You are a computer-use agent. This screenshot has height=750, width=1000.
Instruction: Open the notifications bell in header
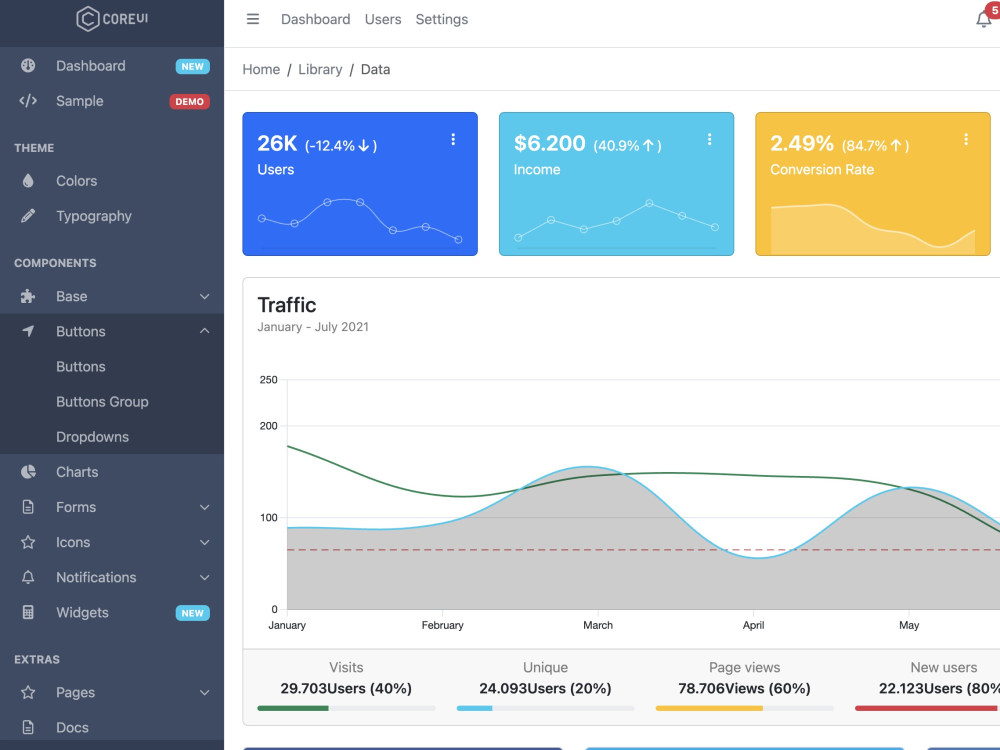pos(983,19)
